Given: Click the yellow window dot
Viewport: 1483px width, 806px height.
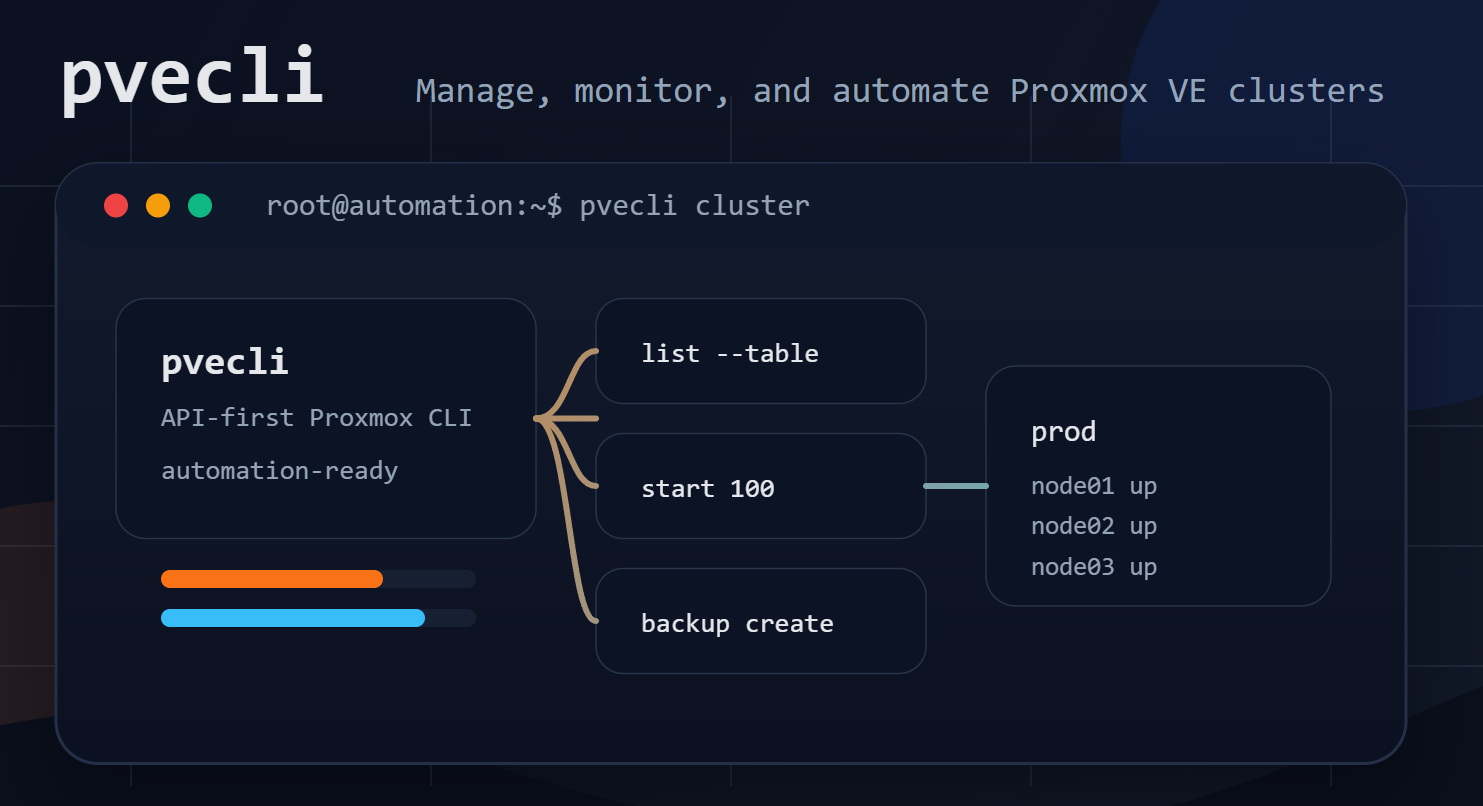Looking at the screenshot, I should coord(158,206).
